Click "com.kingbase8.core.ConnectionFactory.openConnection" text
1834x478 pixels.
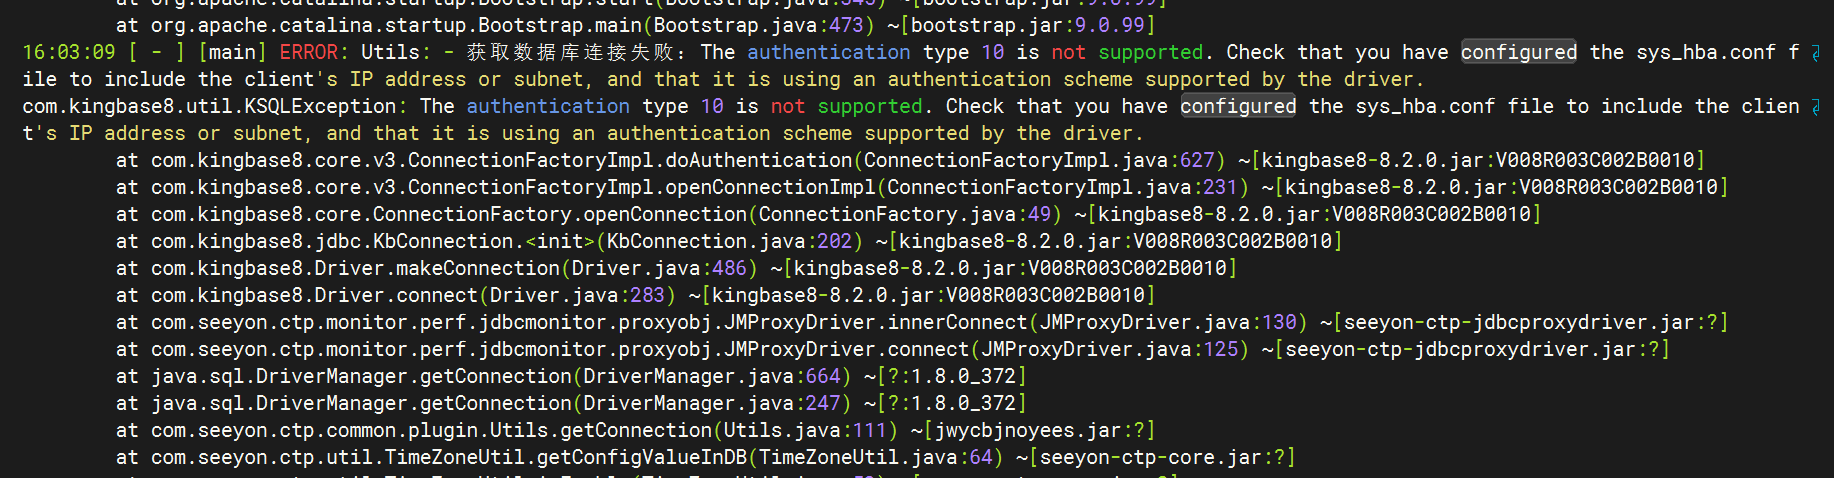[449, 214]
